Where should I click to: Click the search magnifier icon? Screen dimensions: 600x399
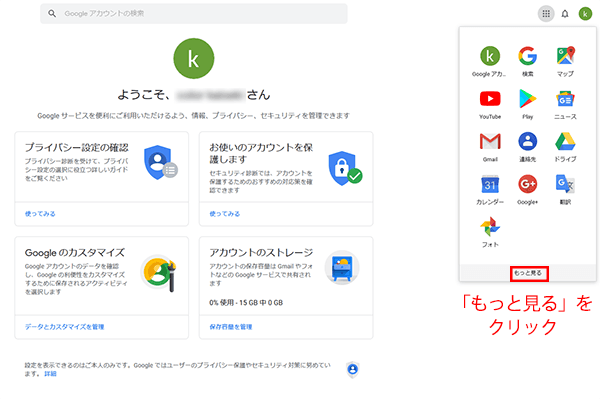(x=52, y=14)
